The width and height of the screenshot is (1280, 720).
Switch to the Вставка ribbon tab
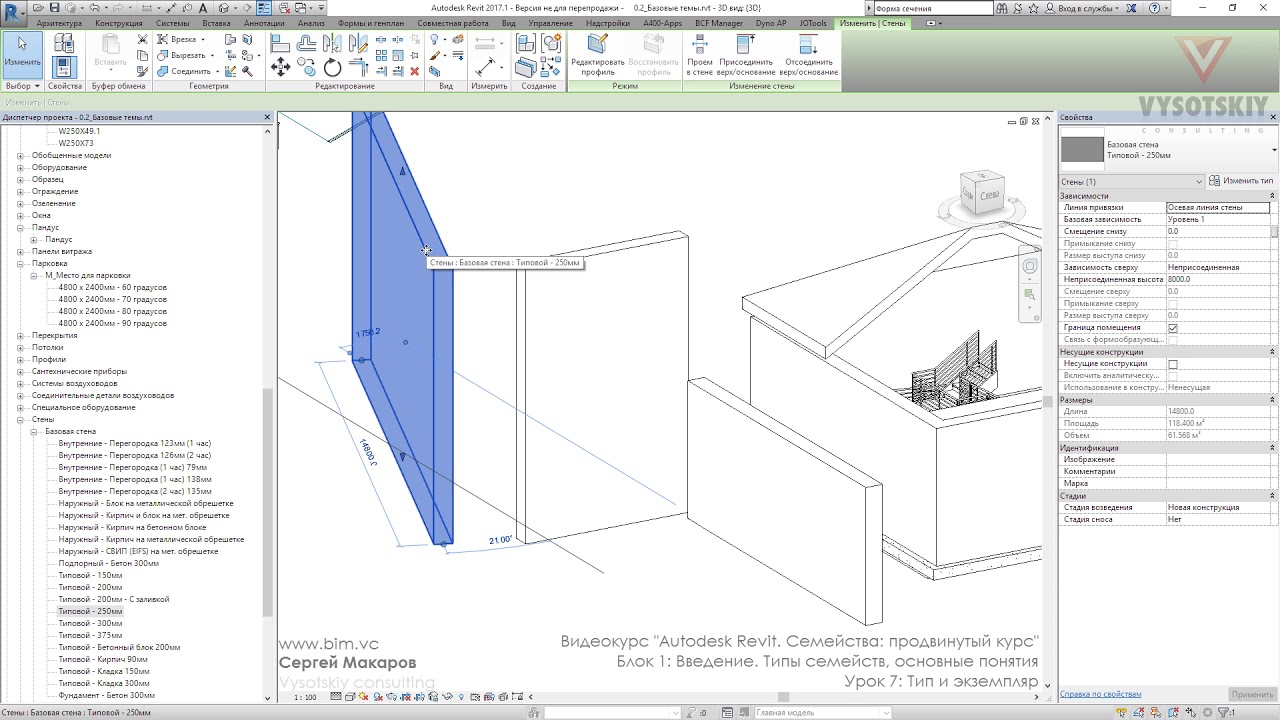(216, 23)
